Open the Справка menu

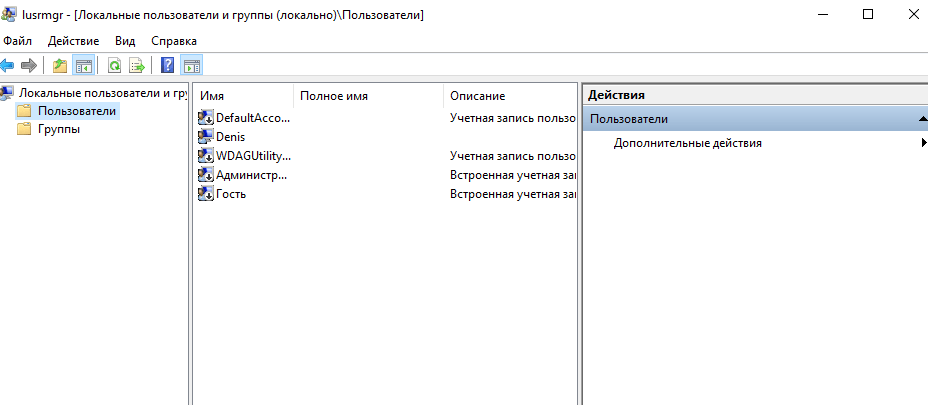(x=174, y=41)
